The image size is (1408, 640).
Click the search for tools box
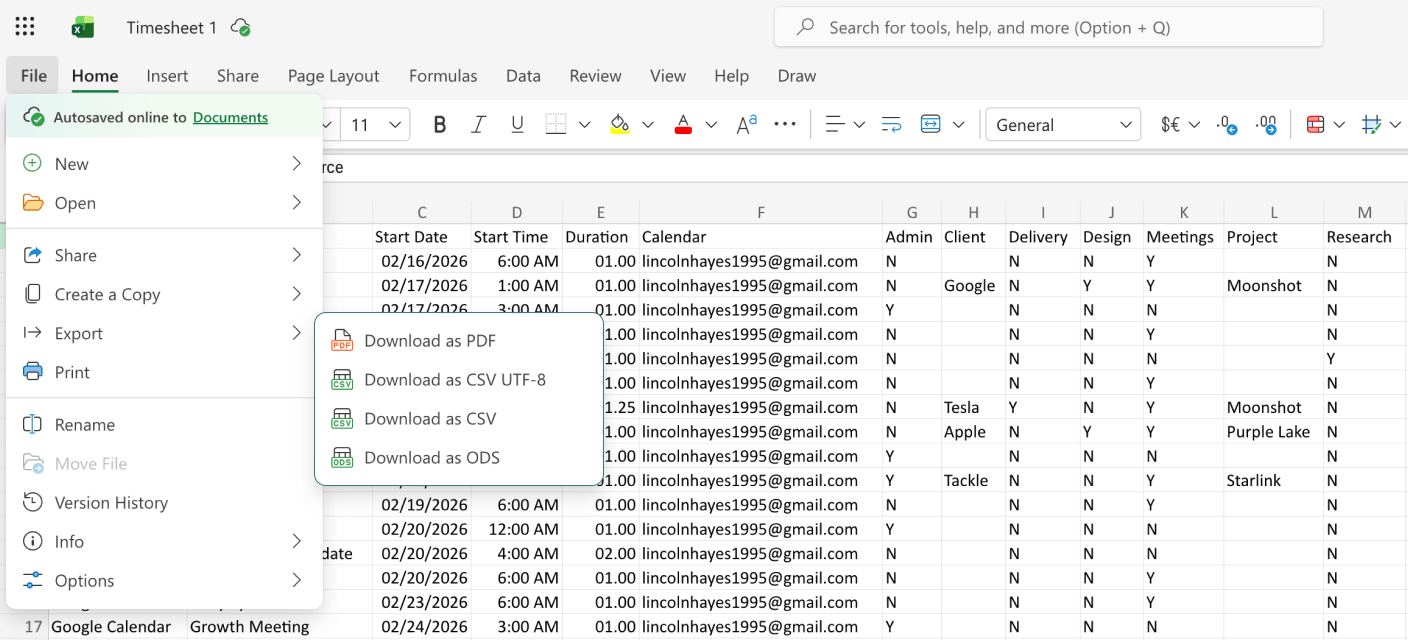[1048, 28]
